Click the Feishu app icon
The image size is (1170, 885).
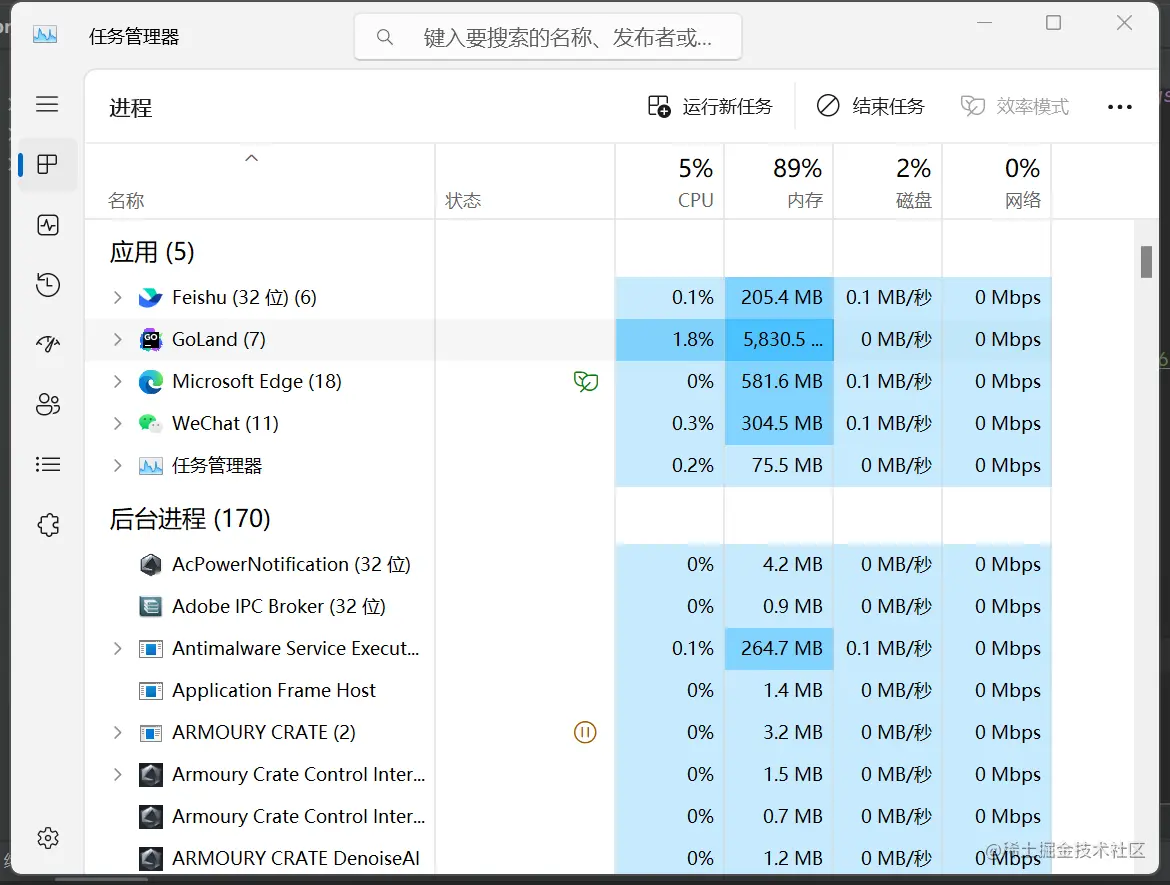(150, 298)
